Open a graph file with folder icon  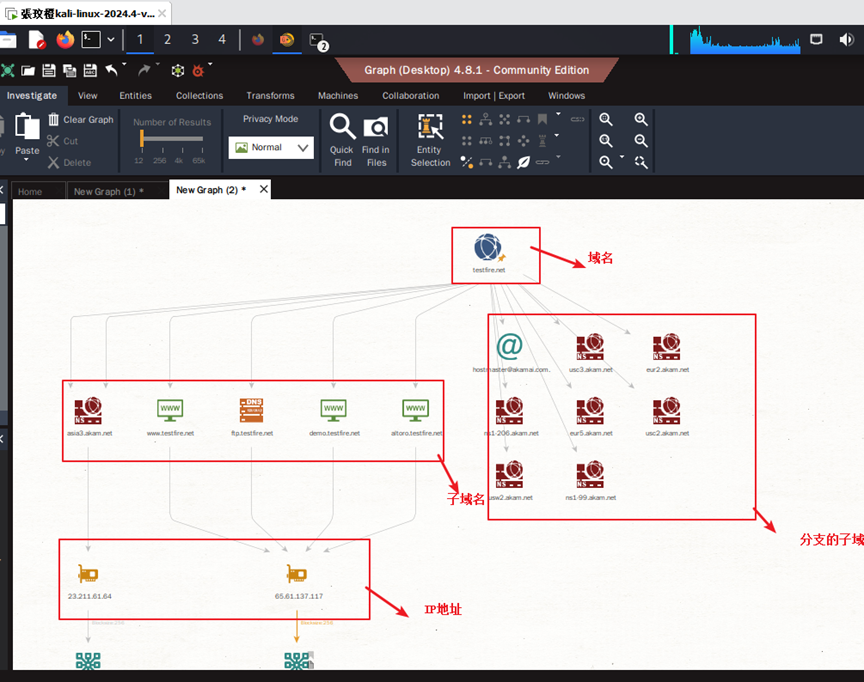[x=28, y=71]
